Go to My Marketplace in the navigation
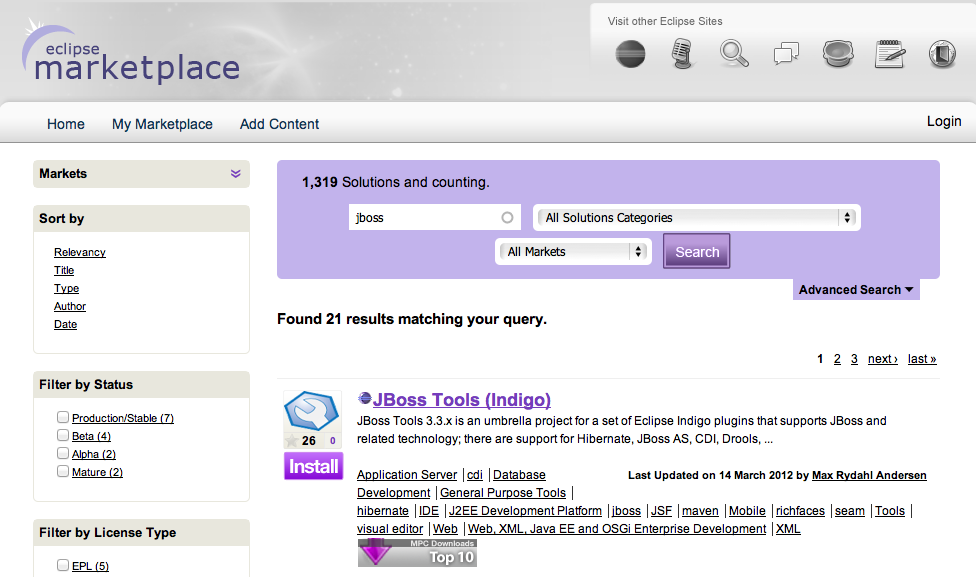The image size is (976, 577). (x=162, y=124)
